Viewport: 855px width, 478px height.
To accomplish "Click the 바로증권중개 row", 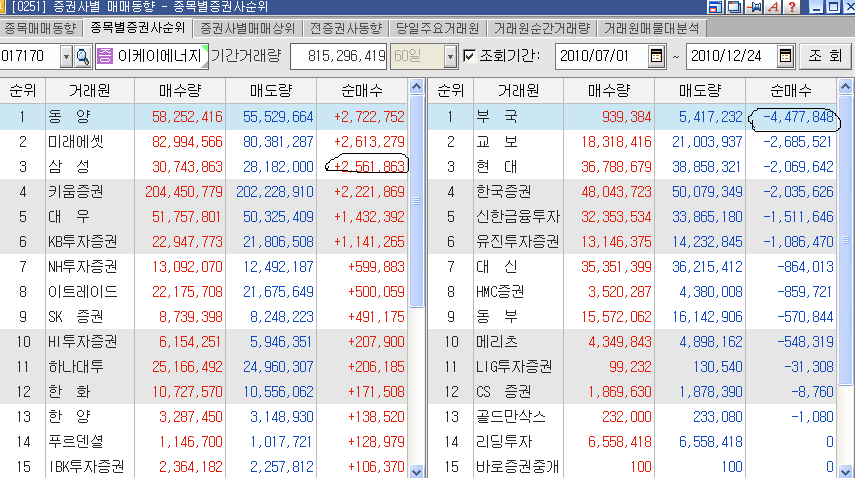I will pyautogui.click(x=632, y=467).
